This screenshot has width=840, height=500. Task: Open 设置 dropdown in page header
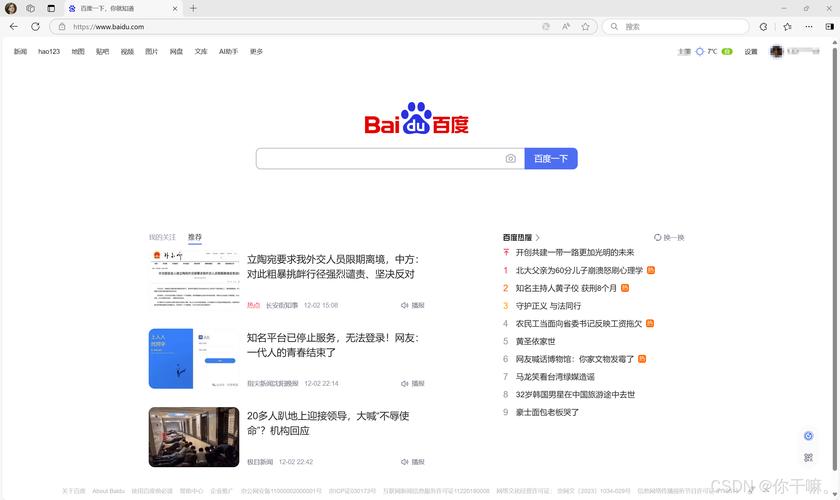click(x=751, y=51)
